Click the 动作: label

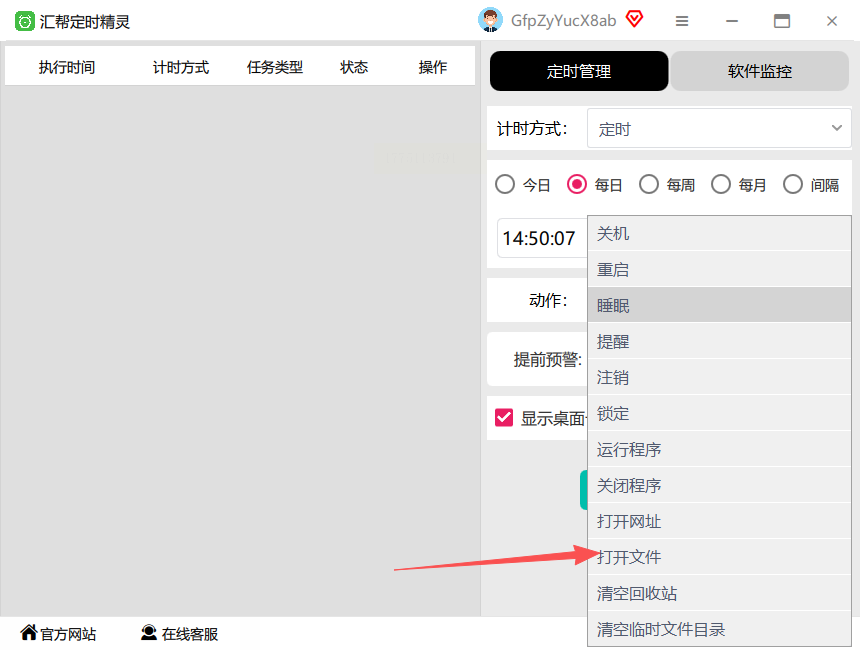[548, 300]
